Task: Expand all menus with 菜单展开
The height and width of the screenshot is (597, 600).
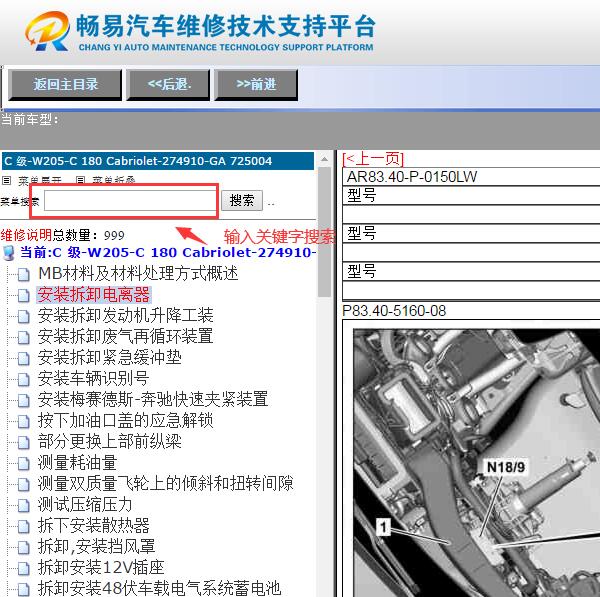Action: [40, 180]
